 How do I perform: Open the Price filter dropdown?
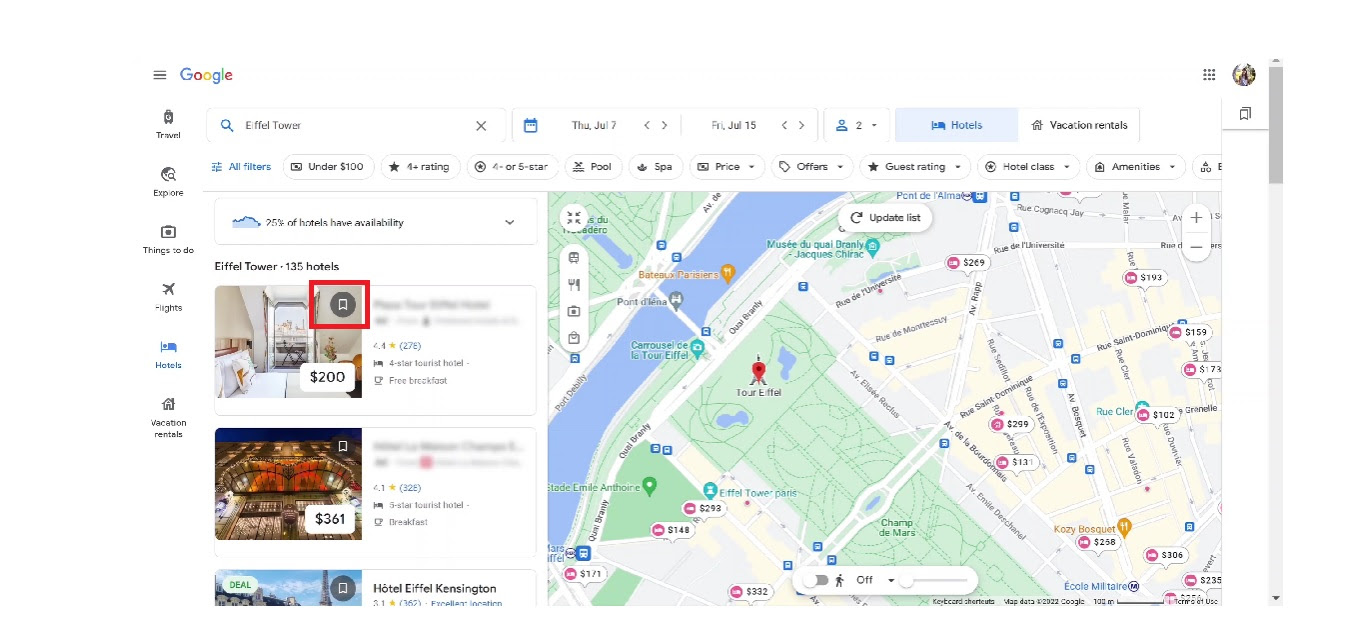point(727,167)
